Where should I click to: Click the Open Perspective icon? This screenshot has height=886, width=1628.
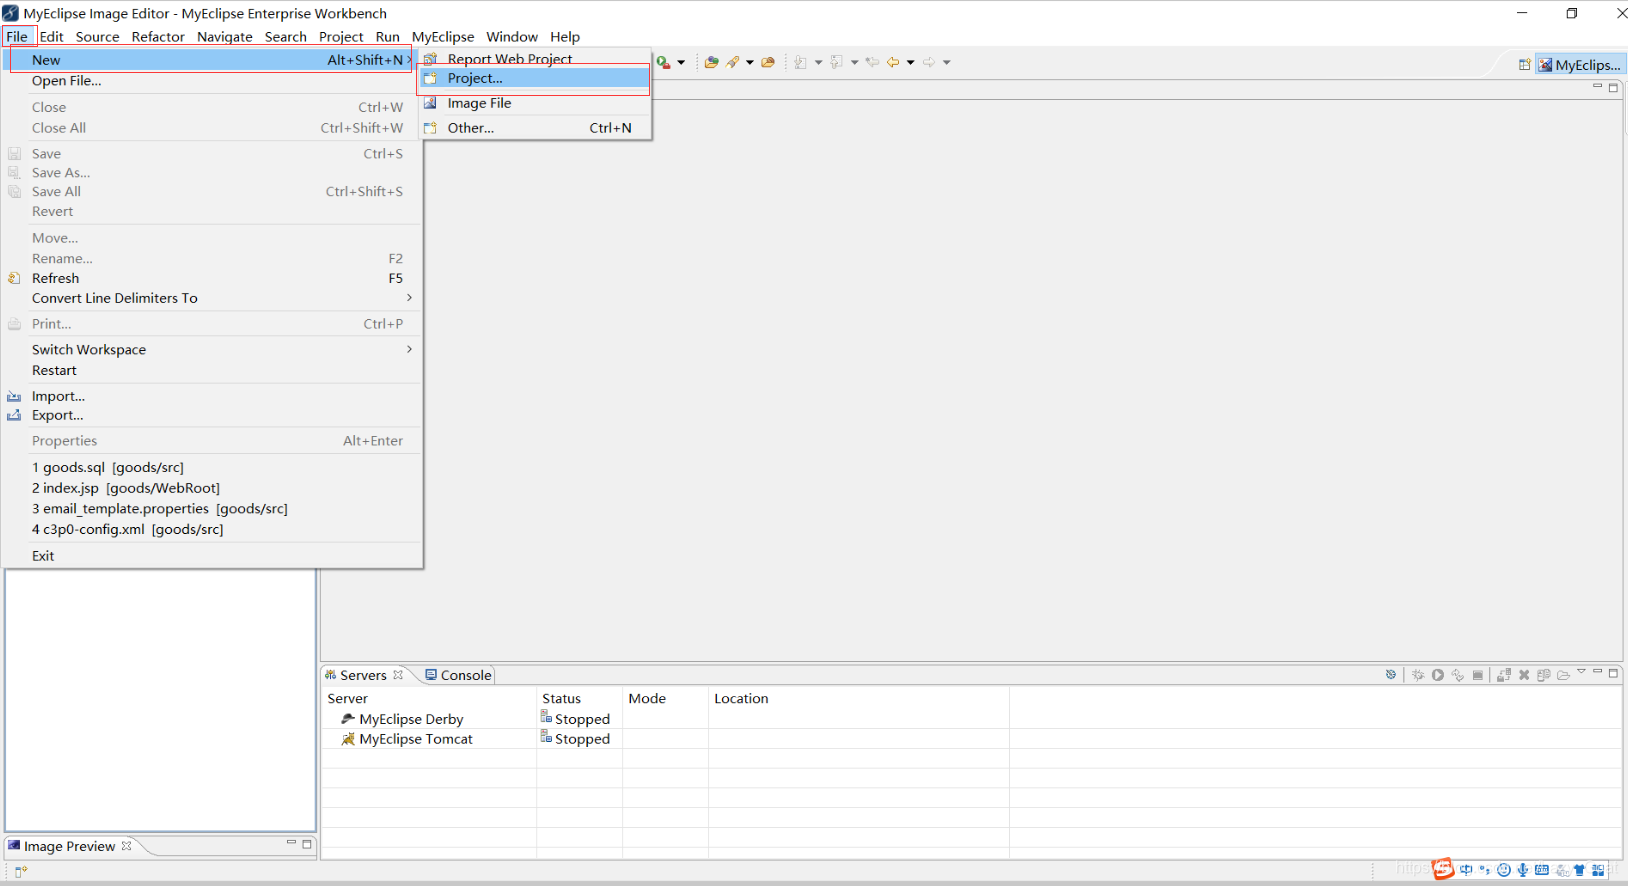(1524, 65)
